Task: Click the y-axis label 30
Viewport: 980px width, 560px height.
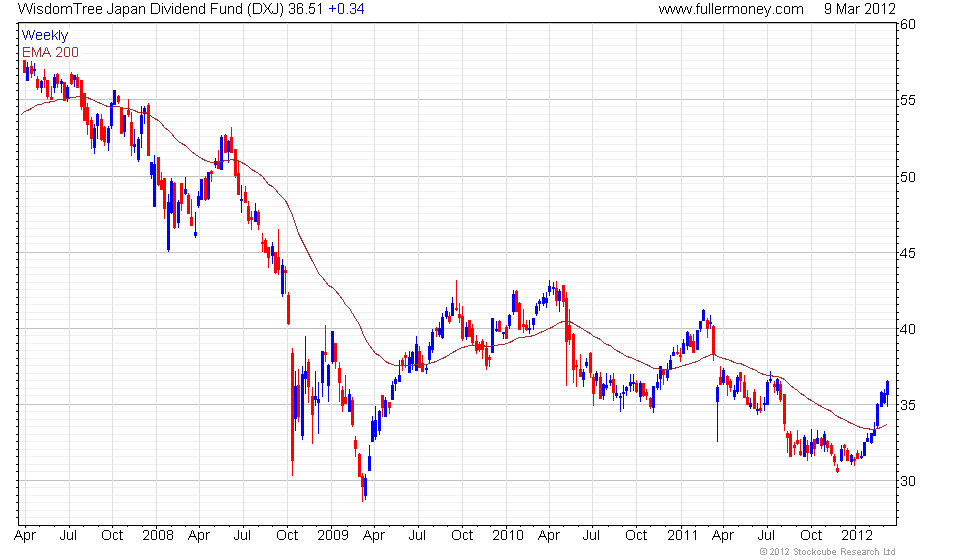Action: [908, 481]
